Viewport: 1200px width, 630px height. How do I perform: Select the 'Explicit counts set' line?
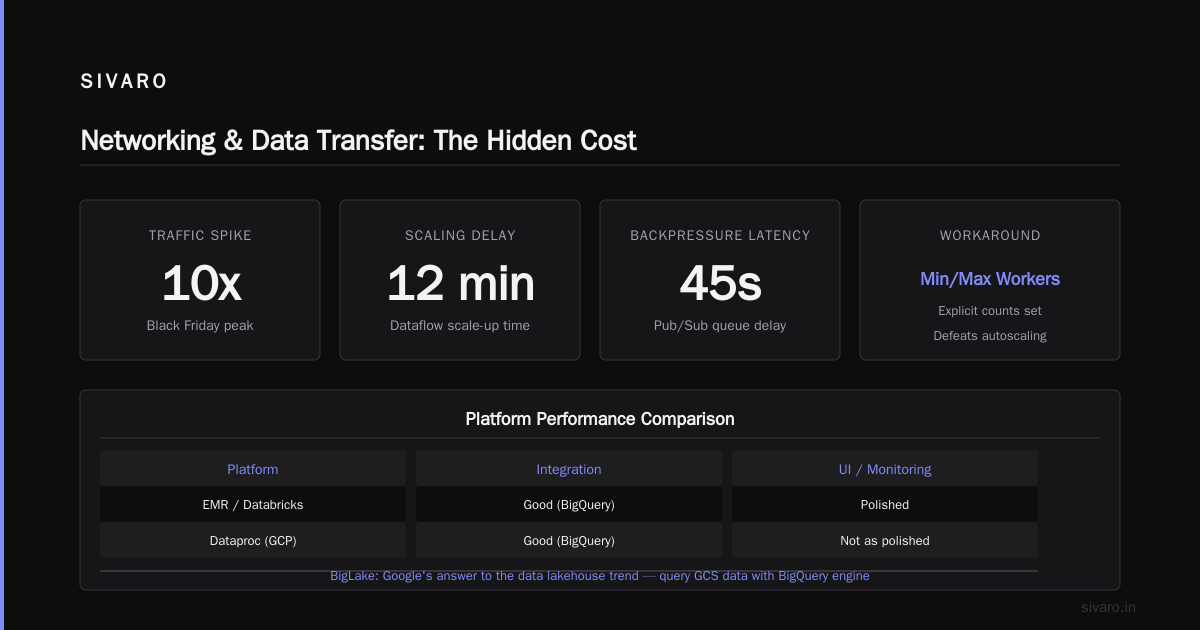point(990,311)
